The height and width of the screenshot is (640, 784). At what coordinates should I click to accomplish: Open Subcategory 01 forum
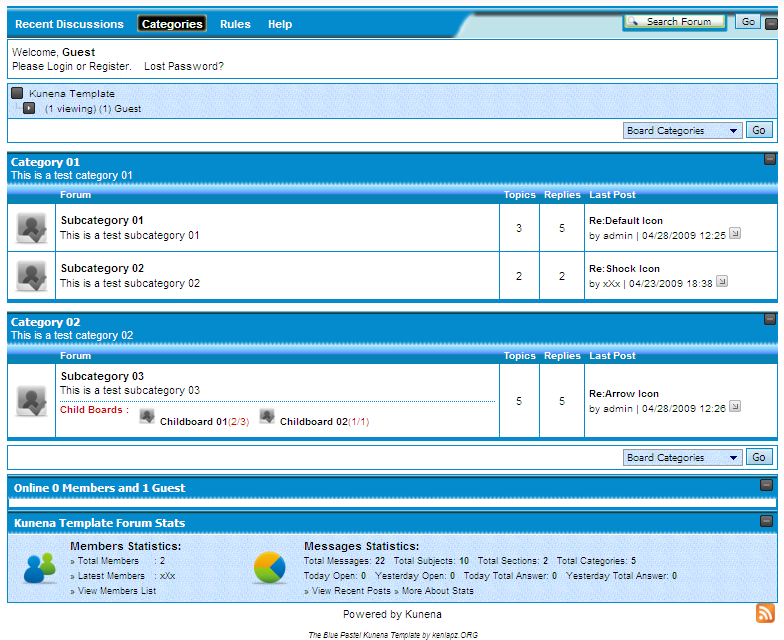click(x=102, y=220)
